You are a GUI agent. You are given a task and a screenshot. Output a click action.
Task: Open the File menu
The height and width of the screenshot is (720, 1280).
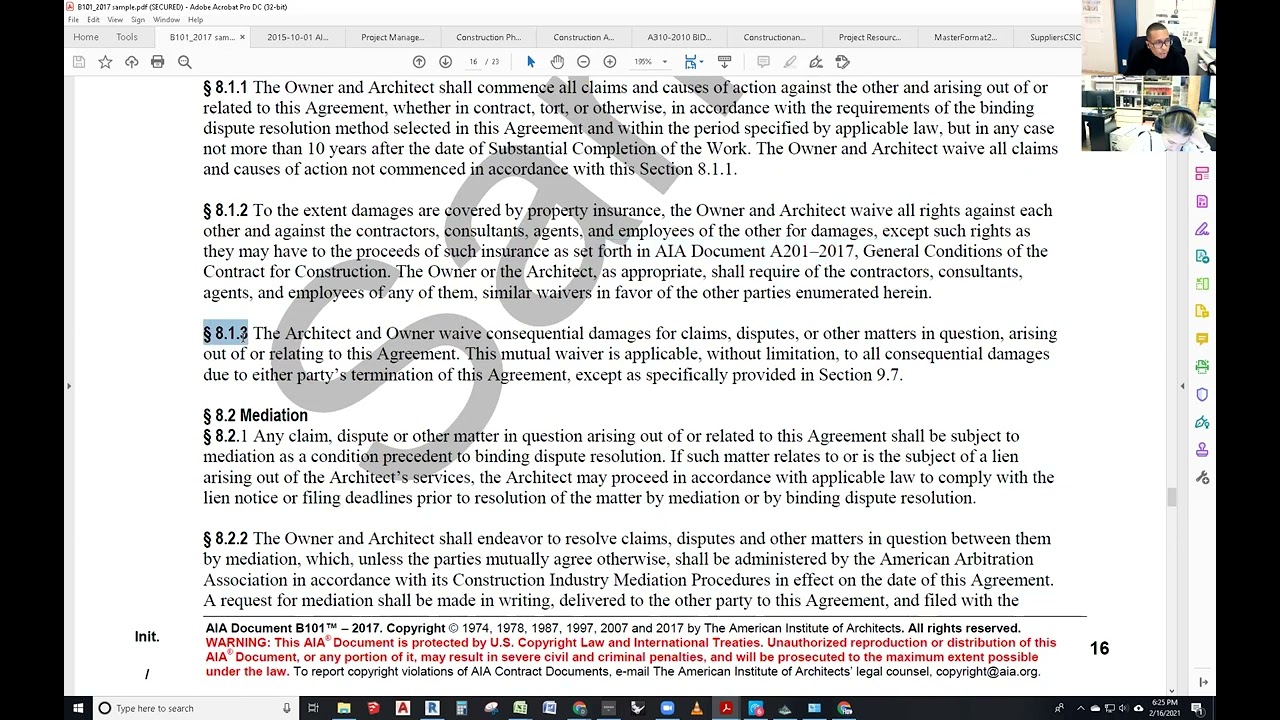click(x=73, y=20)
